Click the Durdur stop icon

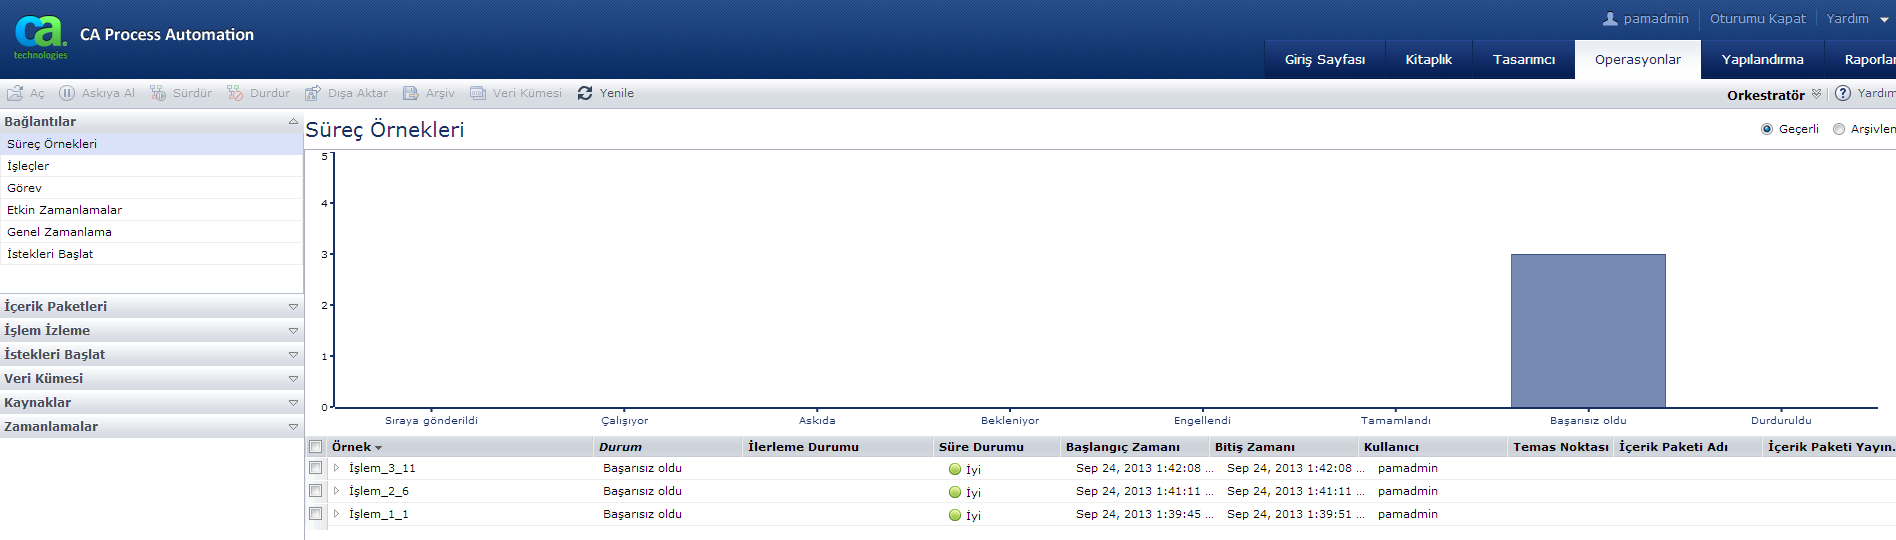click(x=235, y=93)
